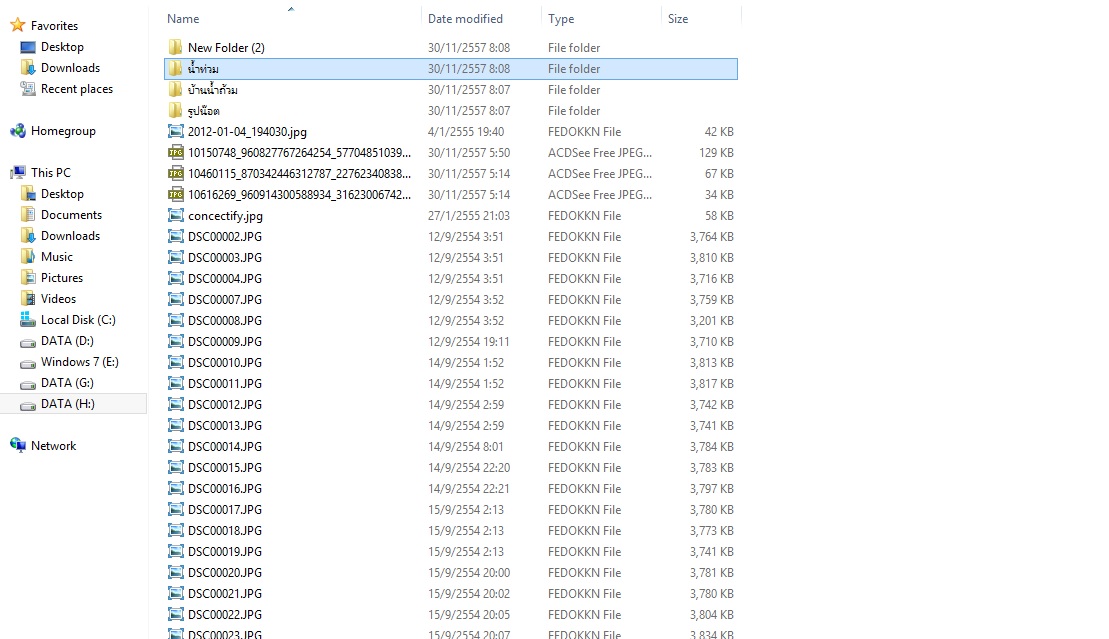The width and height of the screenshot is (1109, 639).
Task: Click ACDSee JPG icon for file 10150748
Action: 175,152
